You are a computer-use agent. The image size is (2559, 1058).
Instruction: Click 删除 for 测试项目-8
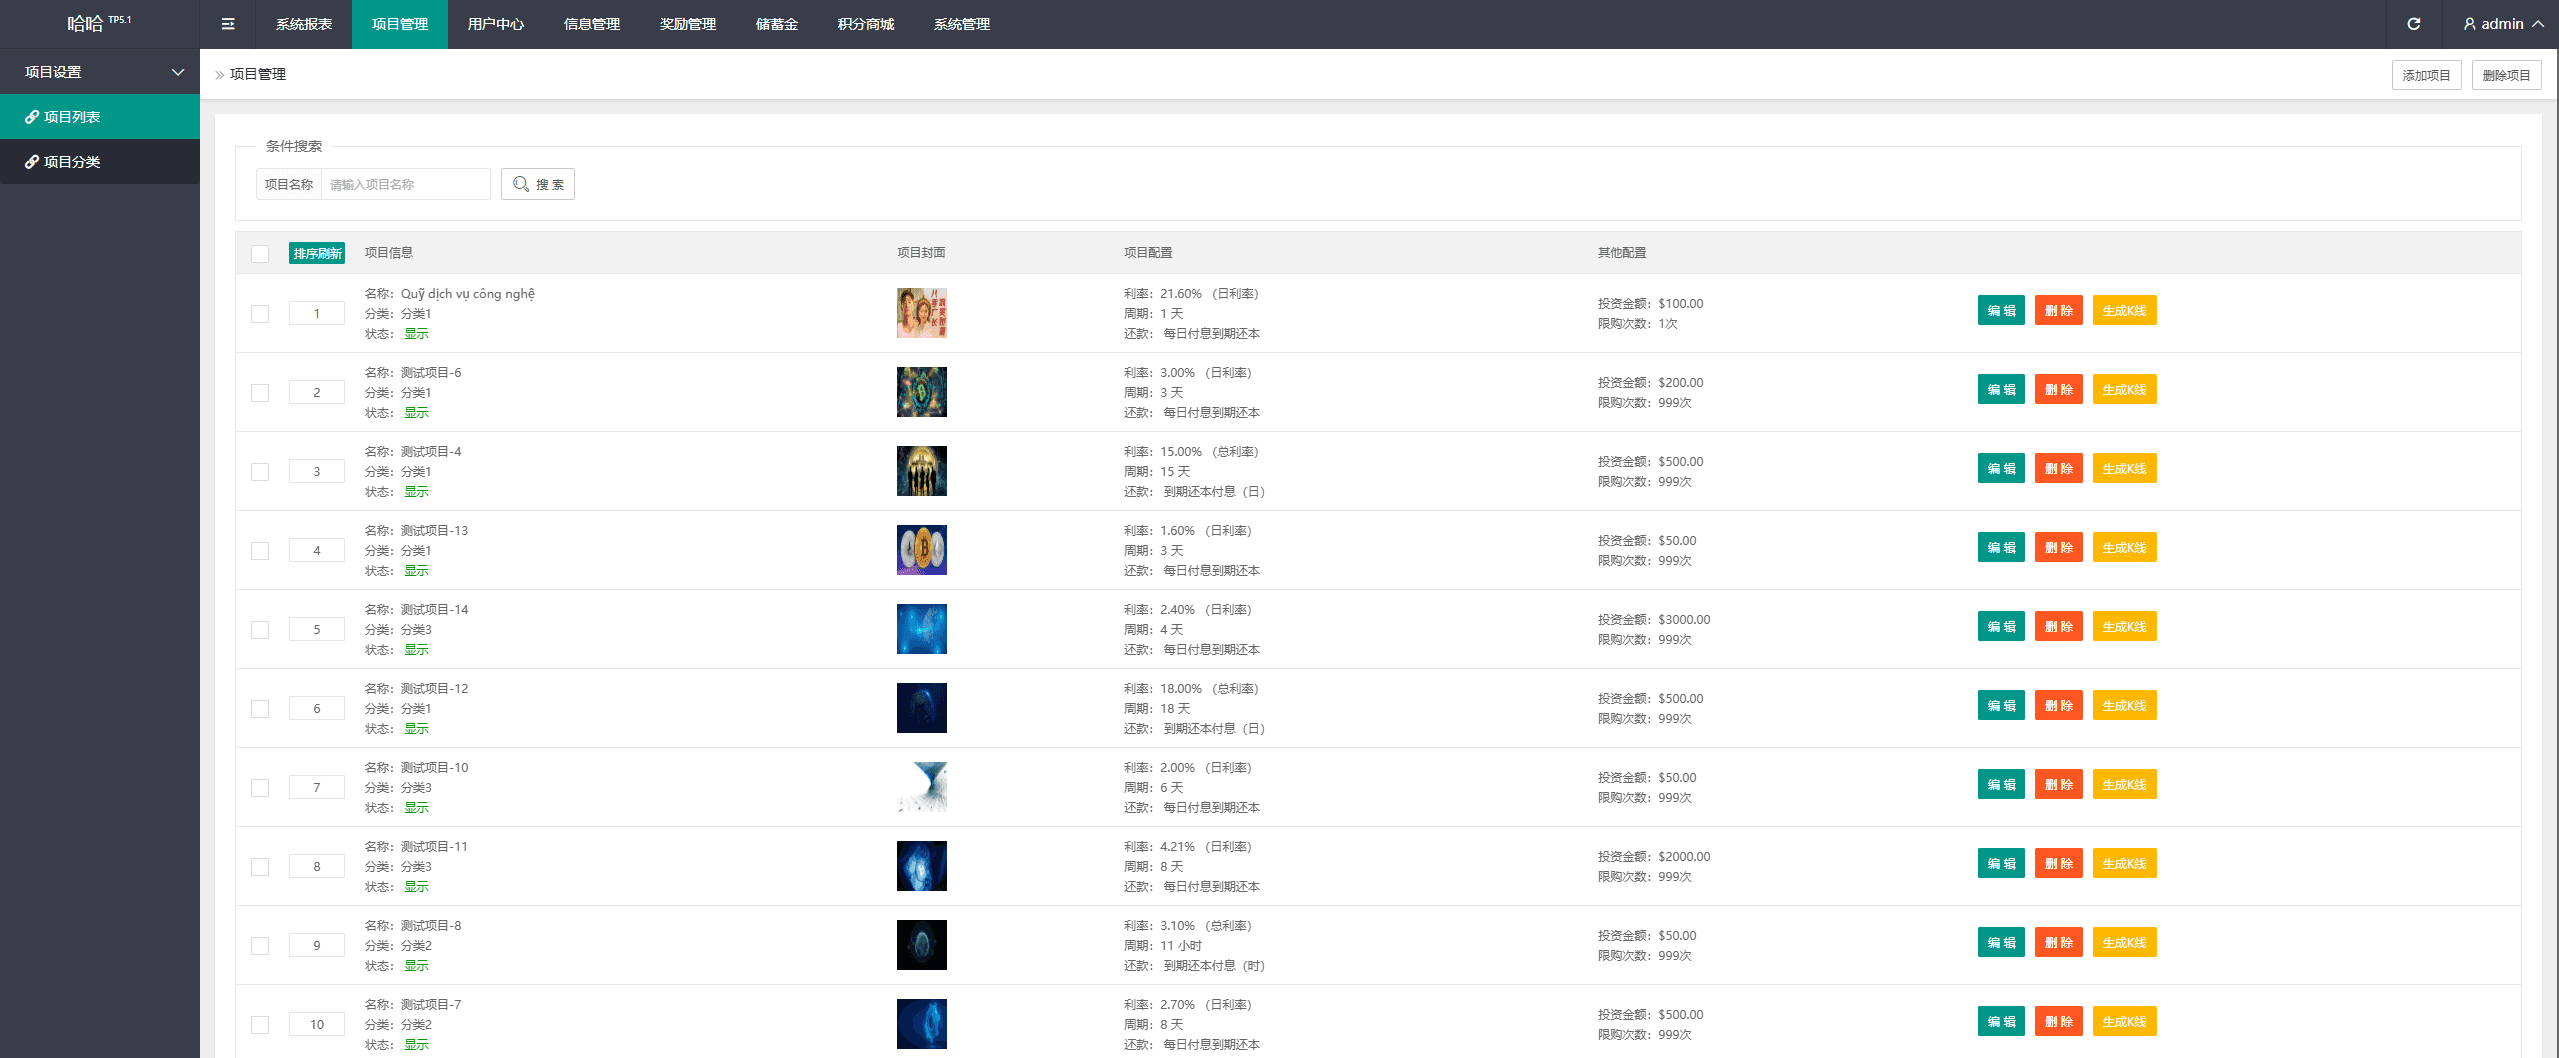(x=2059, y=942)
